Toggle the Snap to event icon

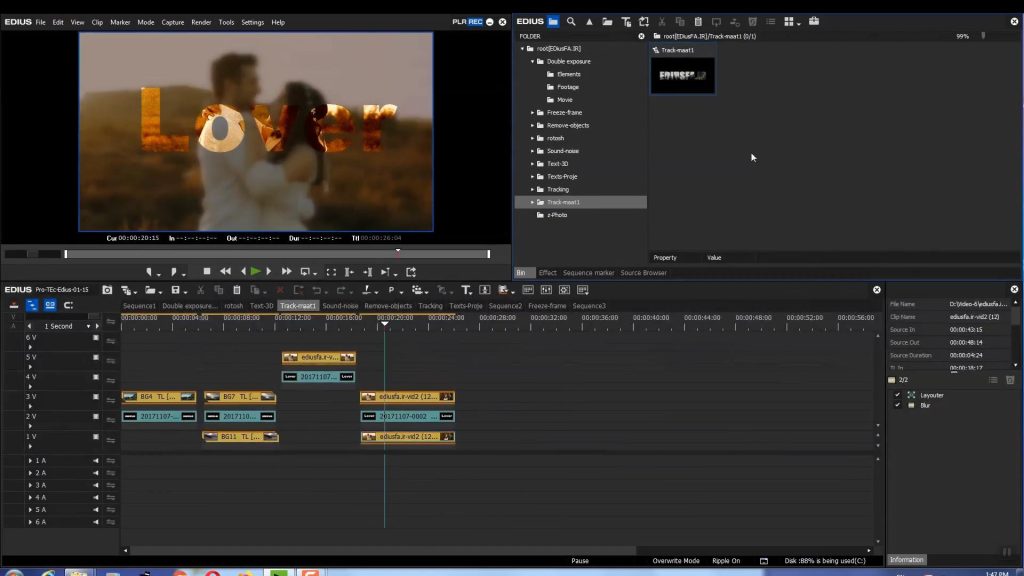click(68, 305)
